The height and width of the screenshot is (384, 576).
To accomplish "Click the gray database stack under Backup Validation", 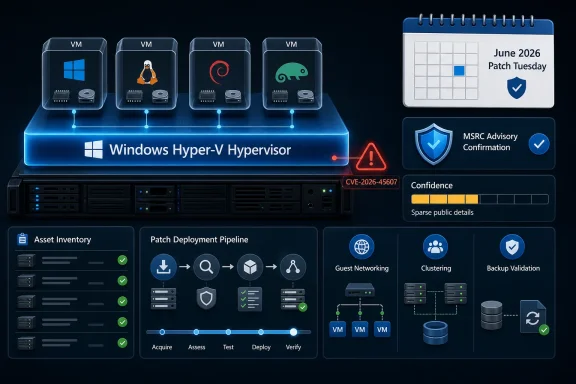I will 492,315.
